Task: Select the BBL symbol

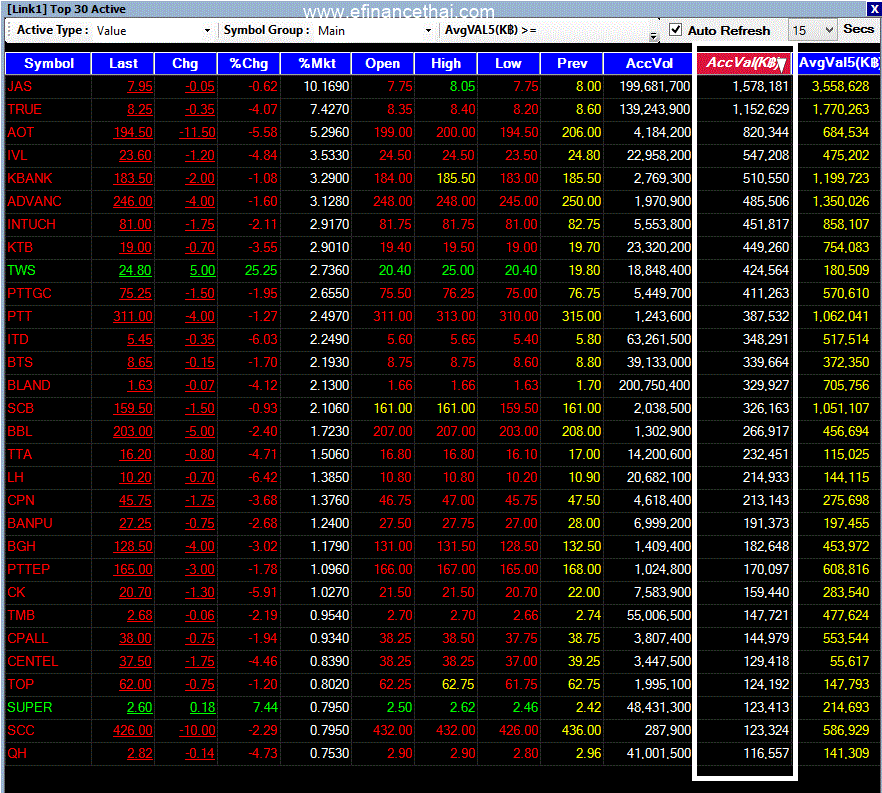Action: pos(20,432)
